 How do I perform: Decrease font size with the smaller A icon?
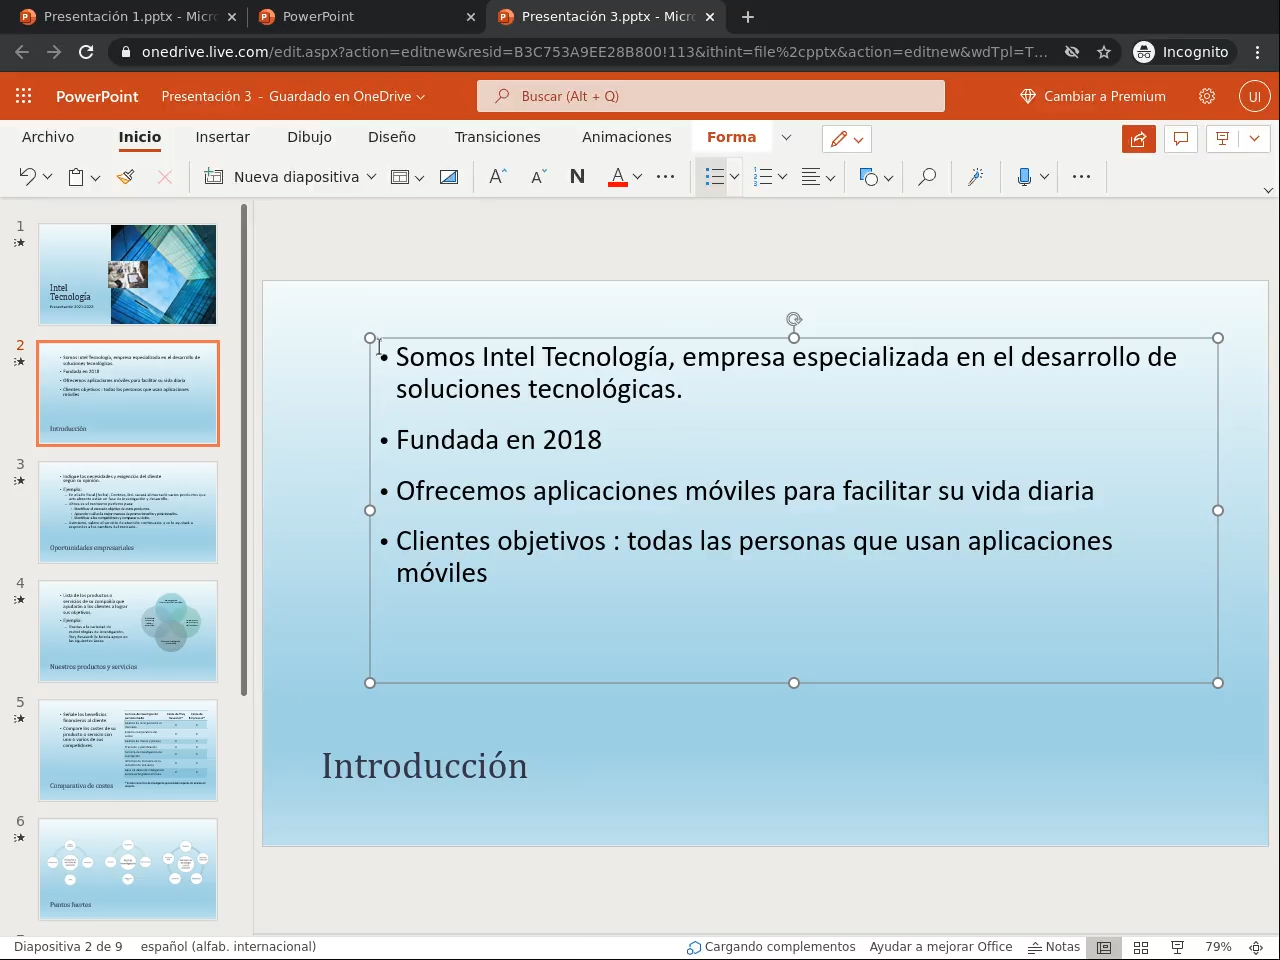tap(538, 177)
